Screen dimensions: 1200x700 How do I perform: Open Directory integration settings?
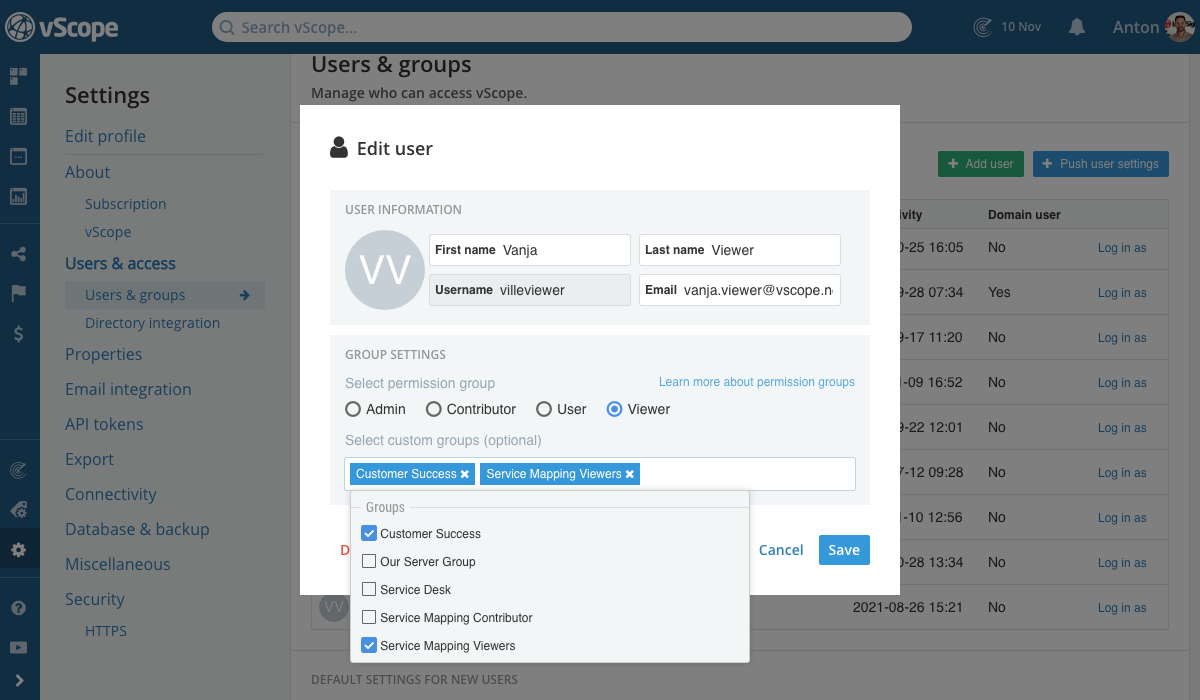[x=152, y=323]
